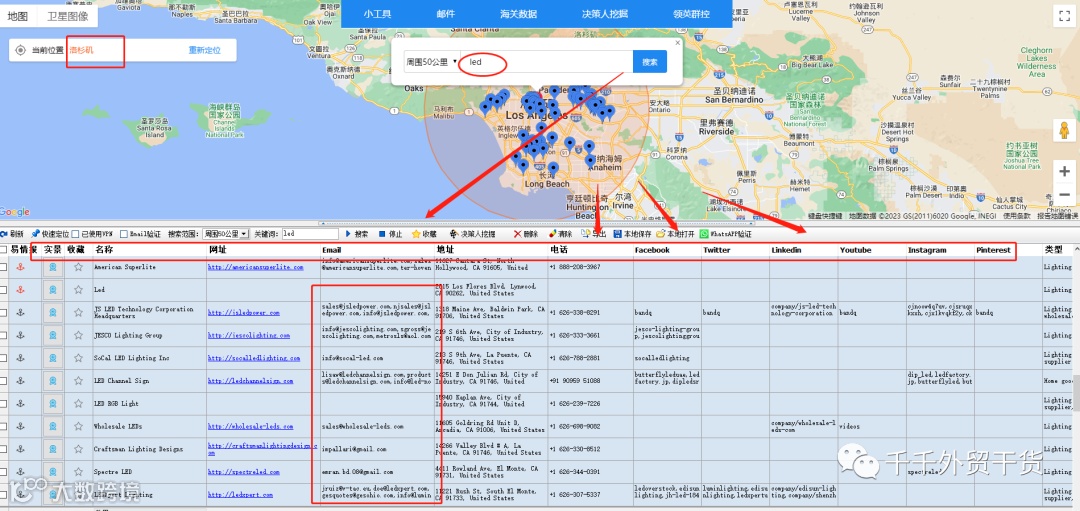Check the LED RGB Light row checkbox
This screenshot has height=511, width=1080.
pos(3,404)
